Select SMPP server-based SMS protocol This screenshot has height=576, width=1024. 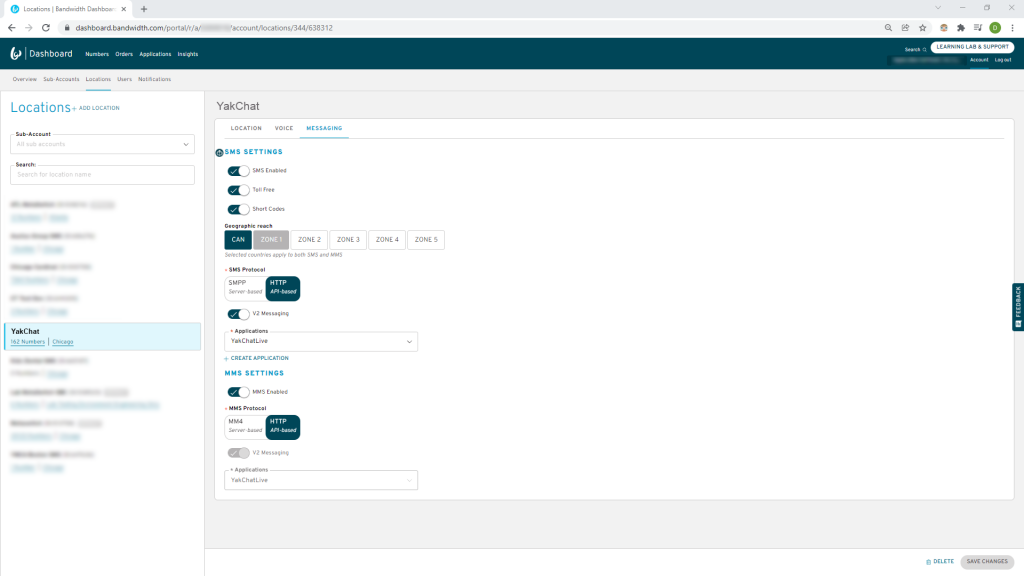pyautogui.click(x=245, y=288)
